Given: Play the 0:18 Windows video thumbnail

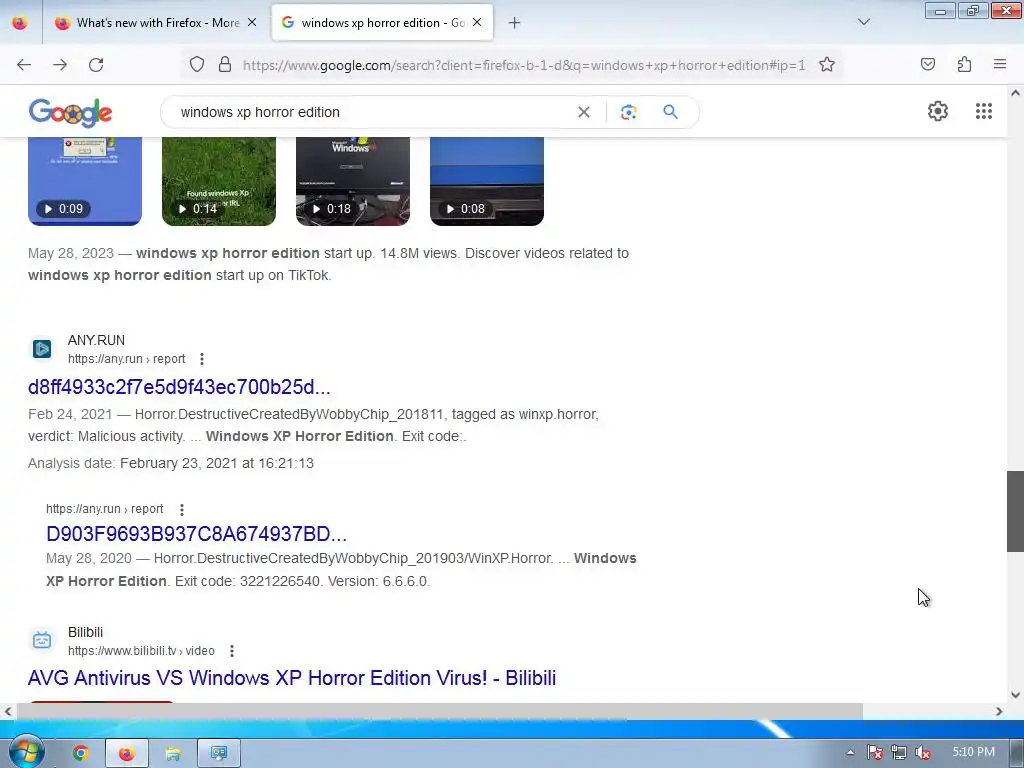Looking at the screenshot, I should 353,182.
